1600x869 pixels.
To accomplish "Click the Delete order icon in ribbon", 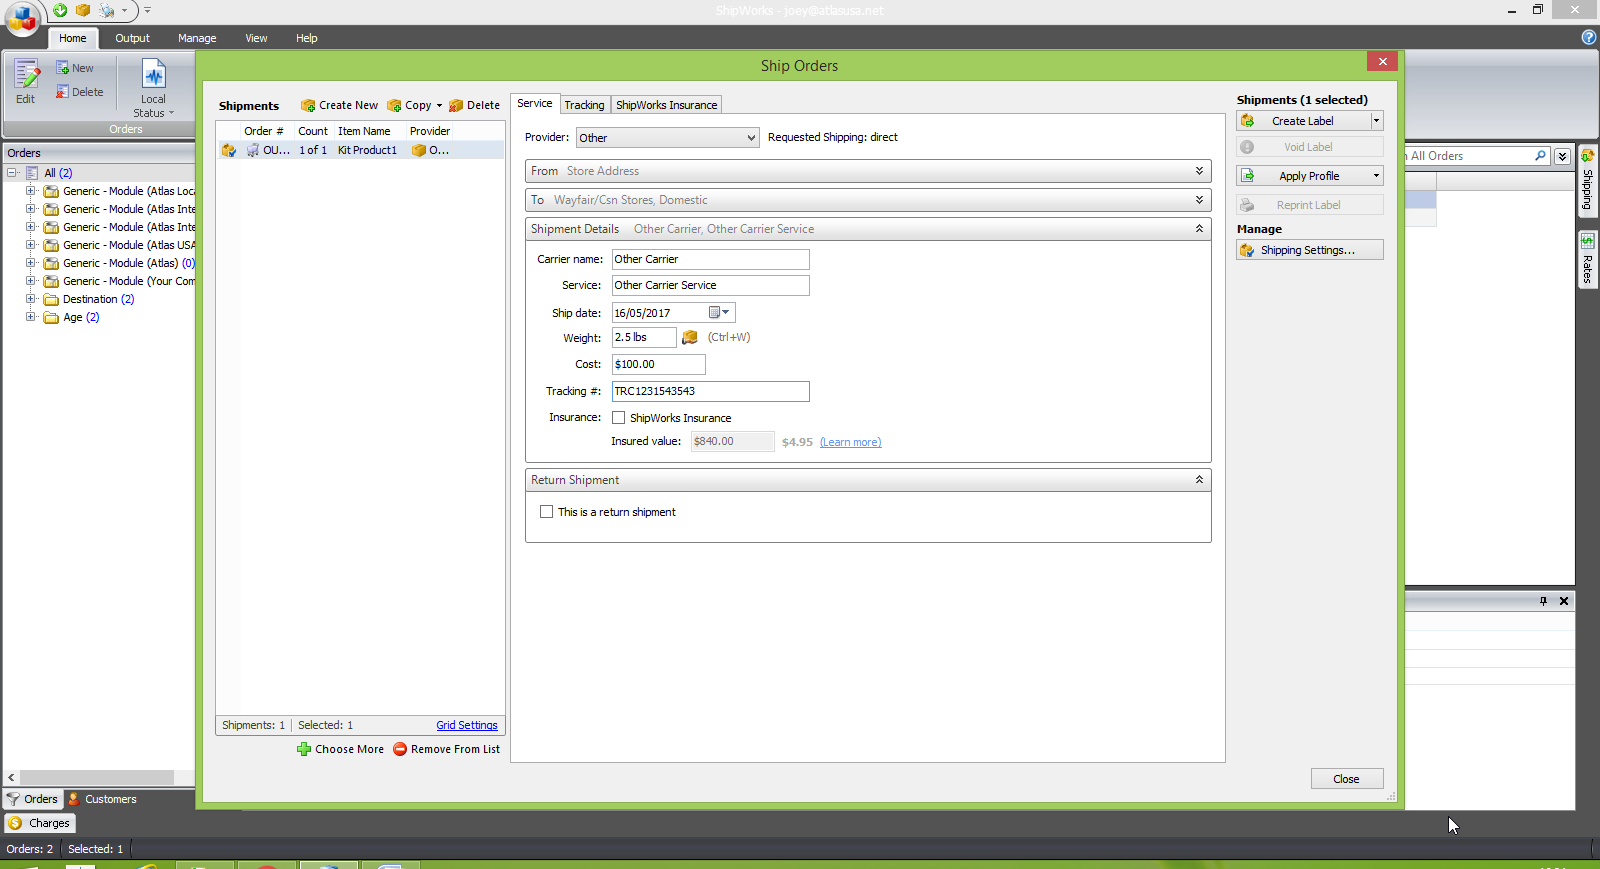I will click(80, 92).
